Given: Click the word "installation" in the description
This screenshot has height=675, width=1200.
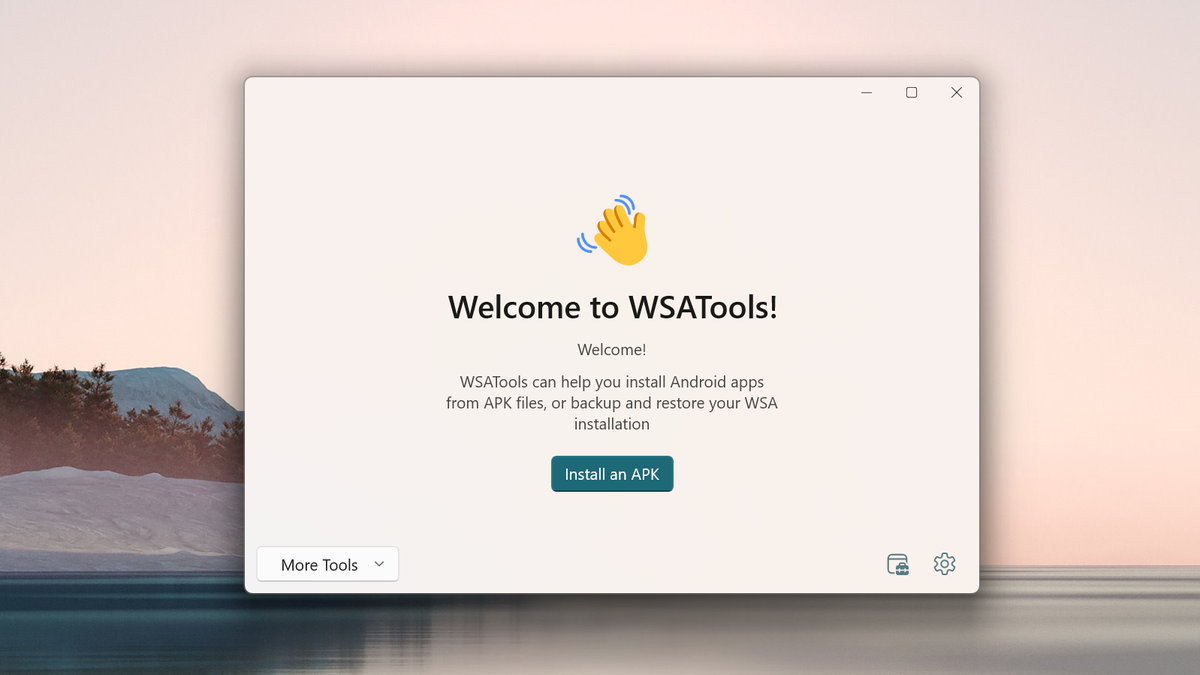Looking at the screenshot, I should click(612, 424).
